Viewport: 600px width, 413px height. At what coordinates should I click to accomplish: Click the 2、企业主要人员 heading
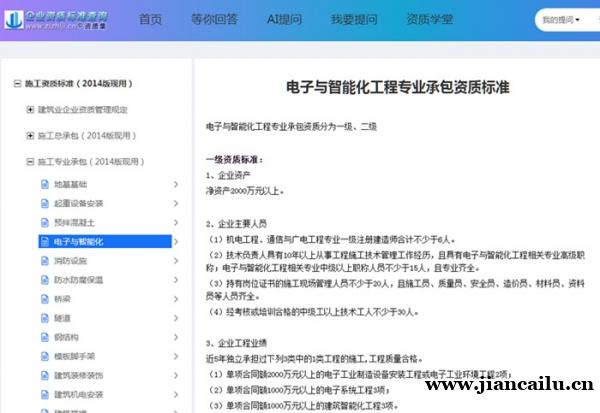pyautogui.click(x=236, y=224)
